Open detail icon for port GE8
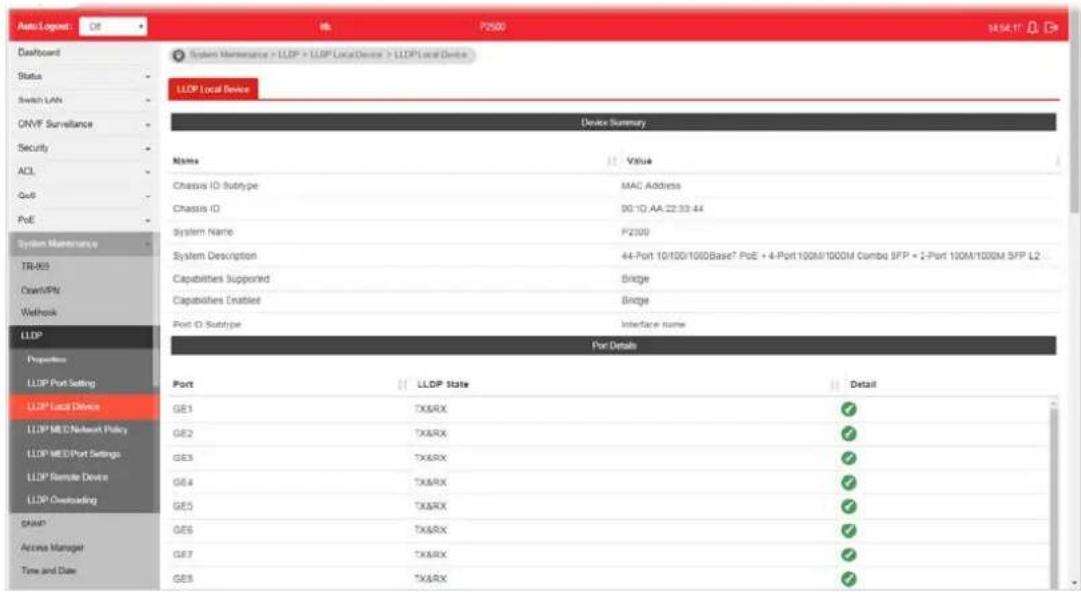1081x592 pixels. coord(849,579)
